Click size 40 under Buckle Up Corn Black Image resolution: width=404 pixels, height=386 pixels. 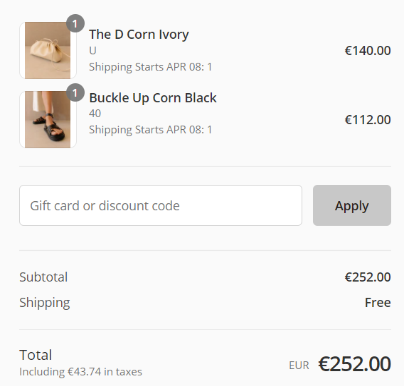[95, 113]
